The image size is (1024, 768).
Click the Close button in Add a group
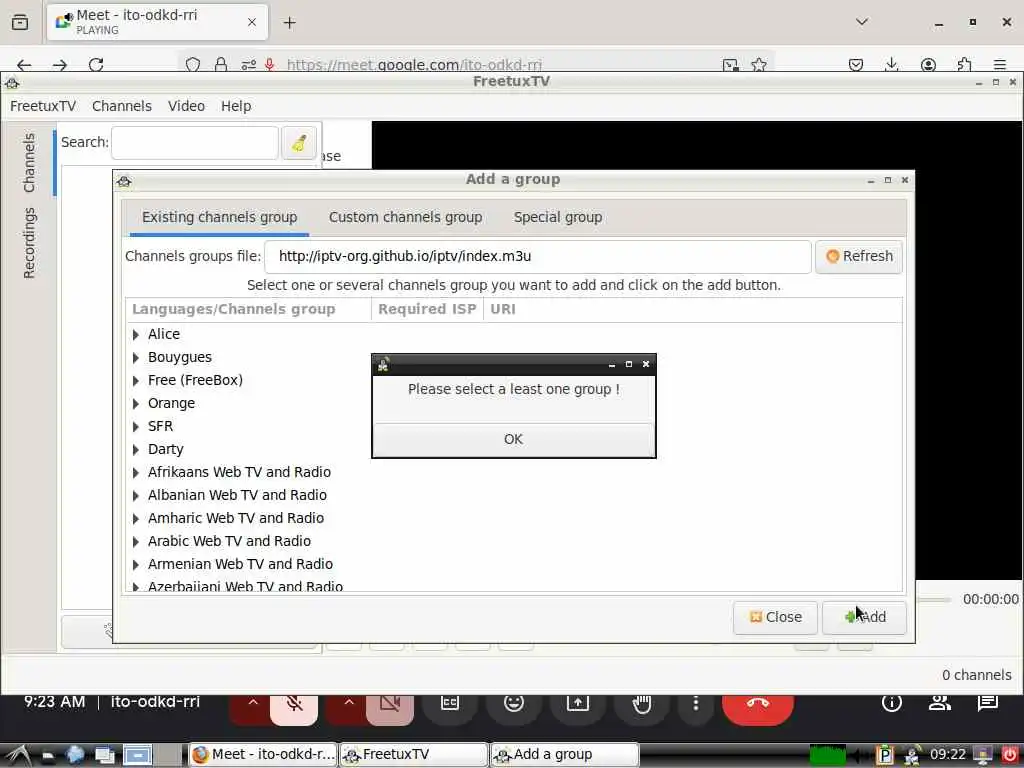pos(775,617)
